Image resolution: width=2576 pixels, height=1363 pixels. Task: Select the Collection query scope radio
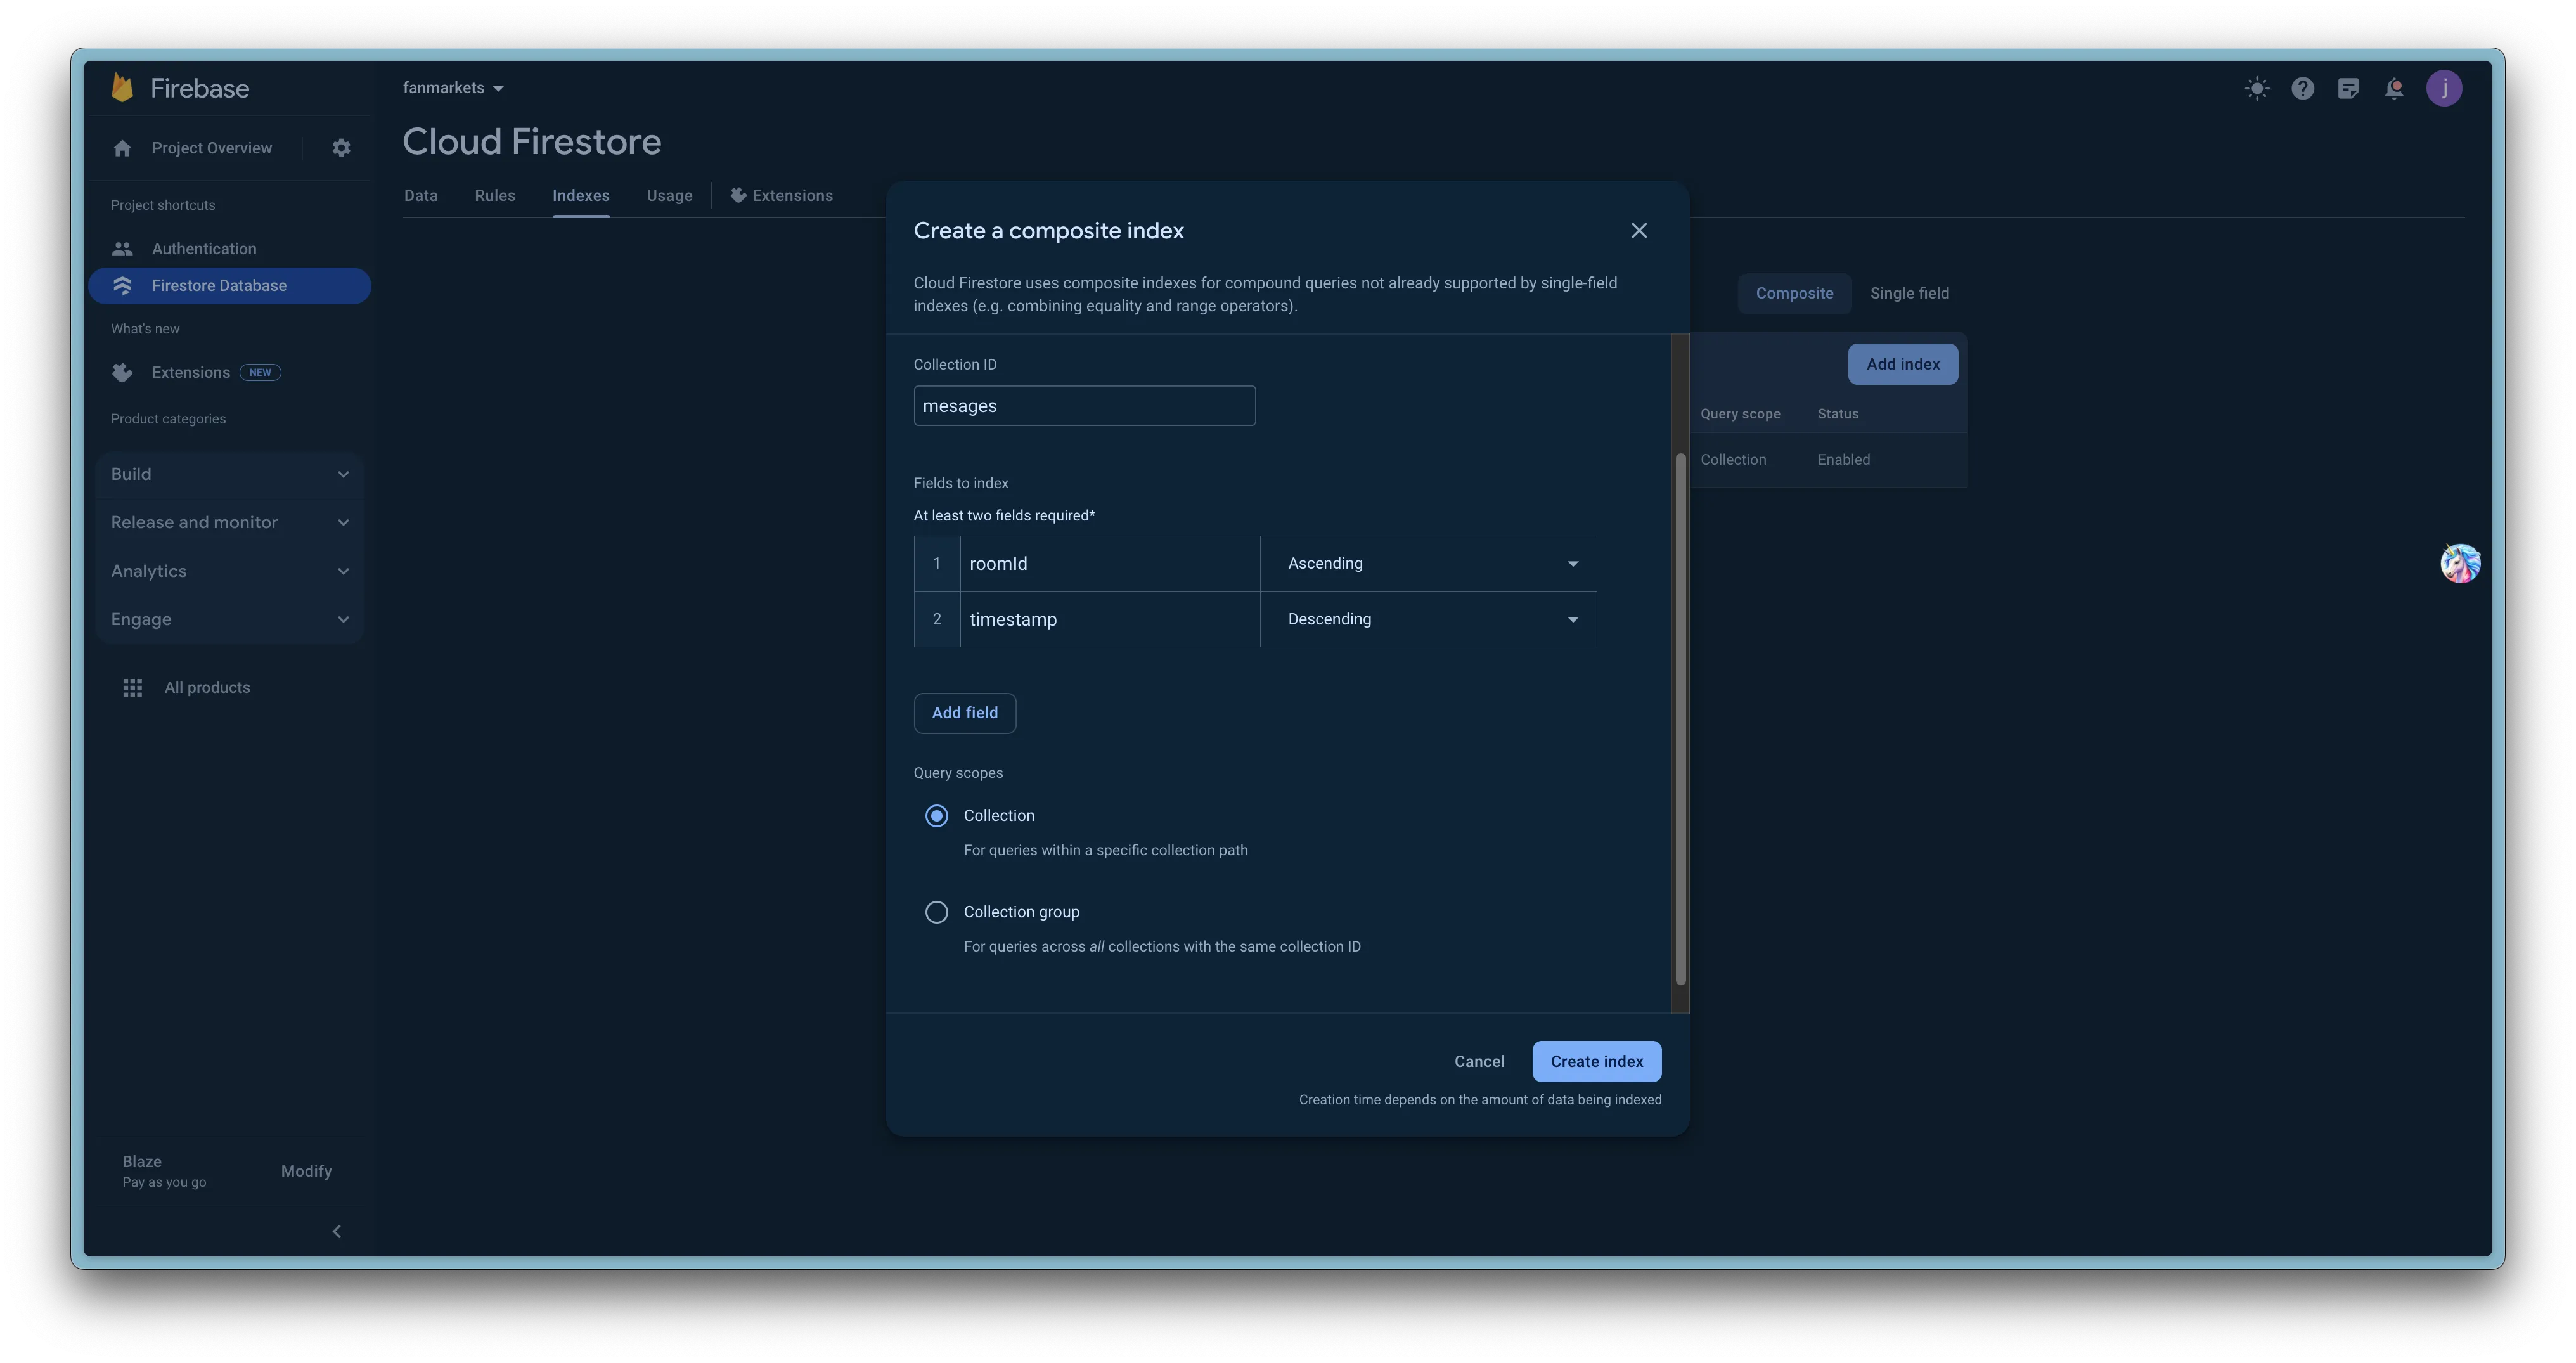pos(936,816)
